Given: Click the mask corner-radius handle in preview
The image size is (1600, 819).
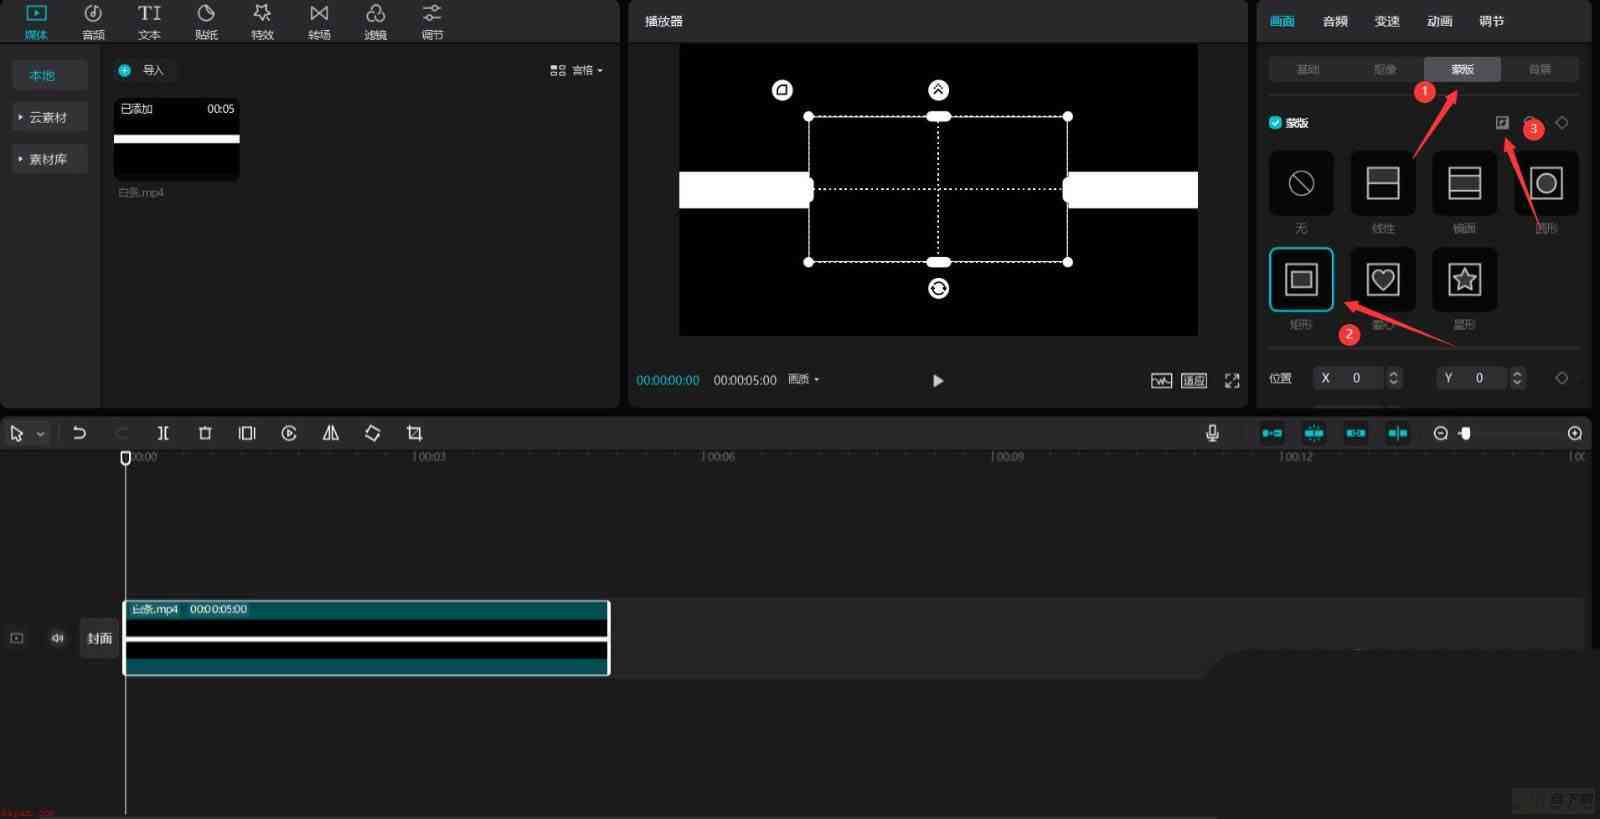Looking at the screenshot, I should [782, 90].
